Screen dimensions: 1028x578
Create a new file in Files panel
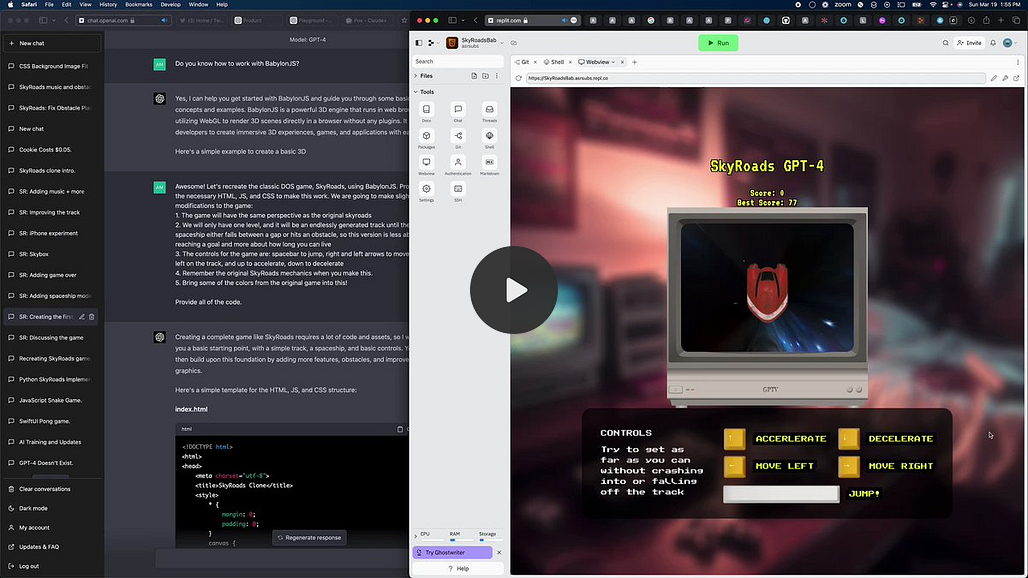(474, 76)
